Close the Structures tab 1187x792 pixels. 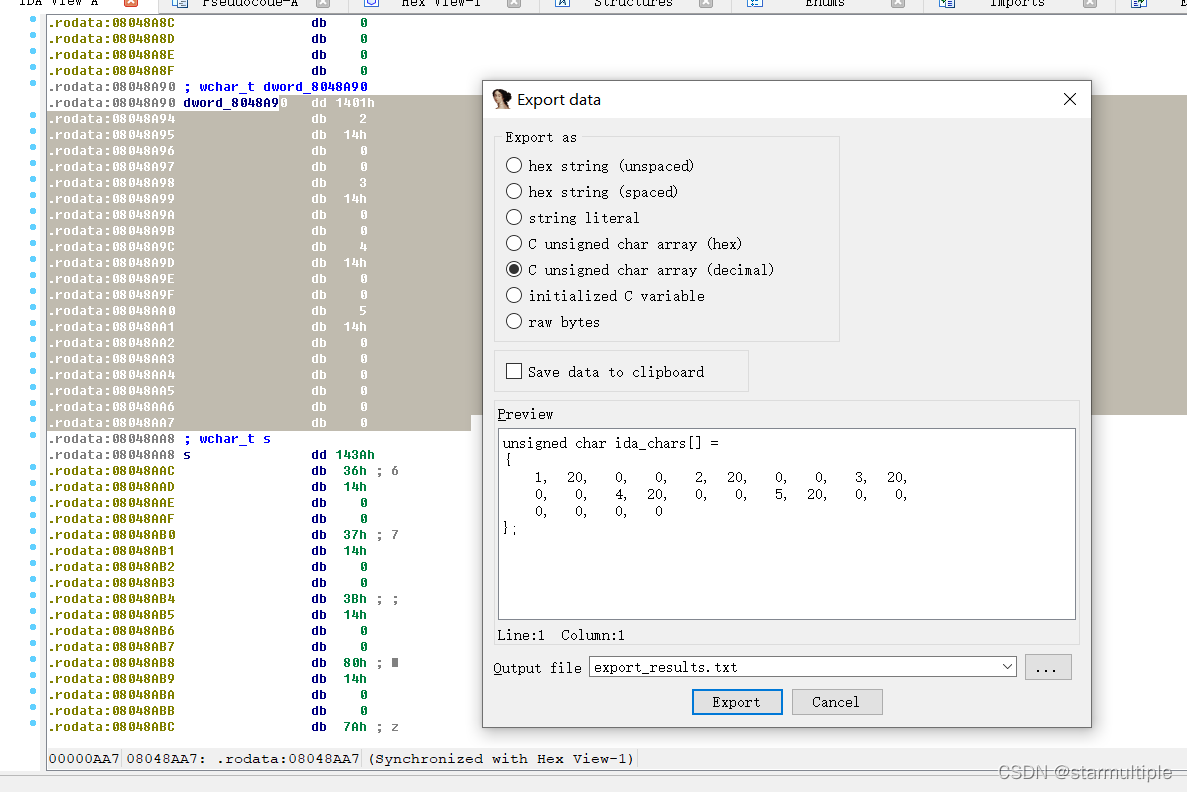(x=706, y=3)
